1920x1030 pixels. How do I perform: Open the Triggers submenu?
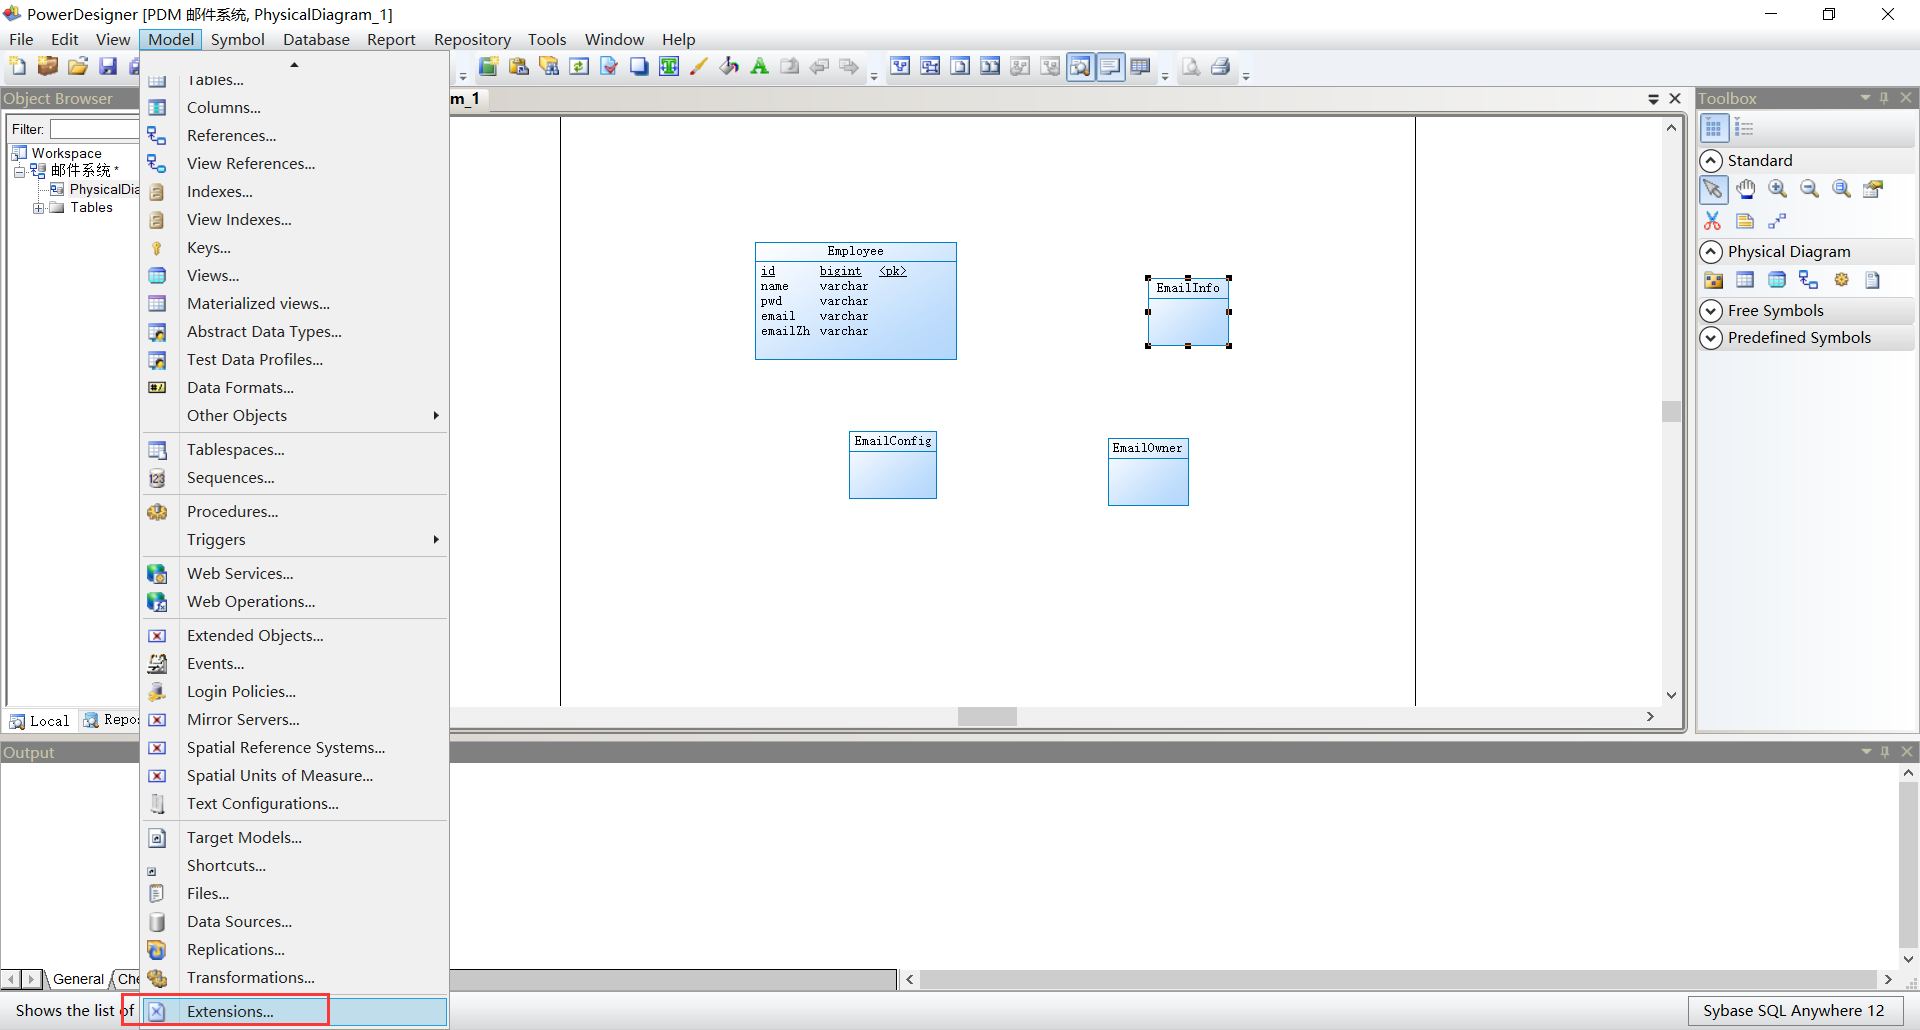coord(294,540)
